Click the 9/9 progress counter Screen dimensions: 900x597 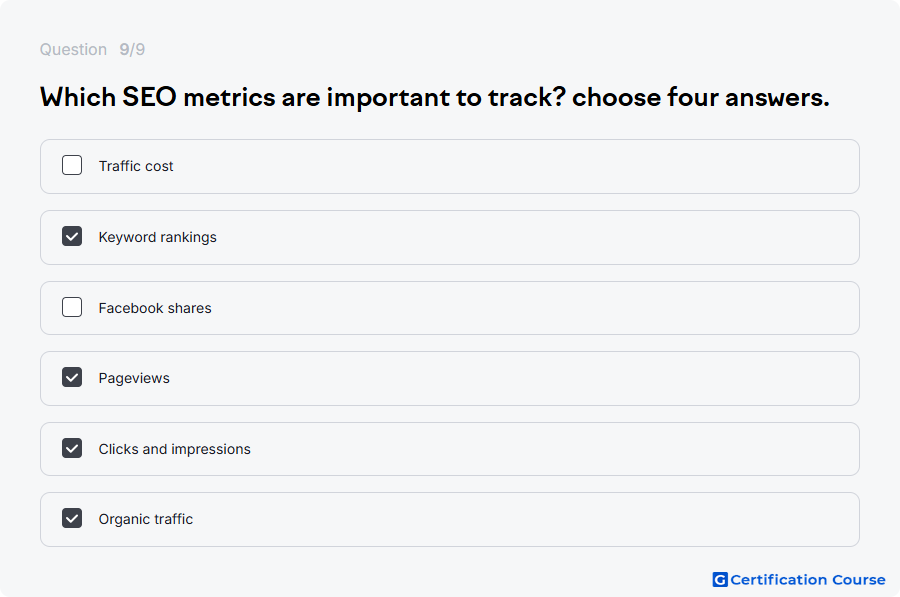[x=132, y=49]
